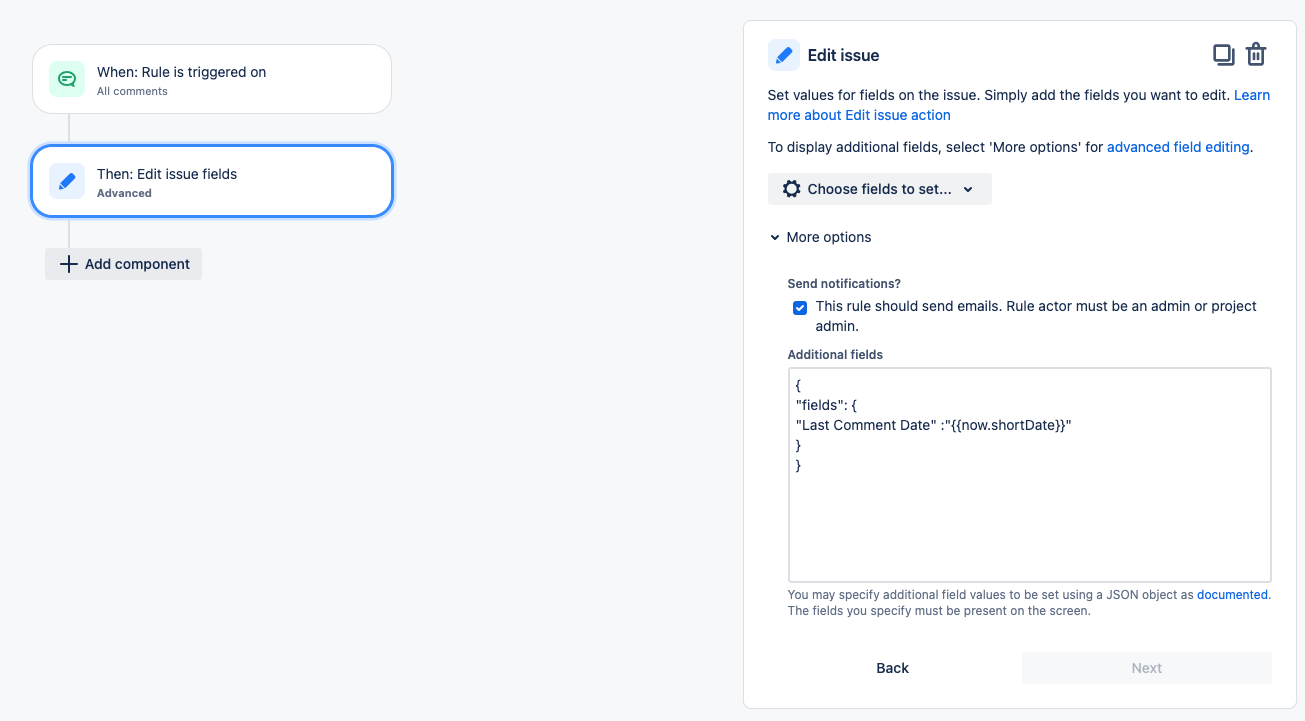Click the pencil icon beside Edit issue title

(x=784, y=55)
